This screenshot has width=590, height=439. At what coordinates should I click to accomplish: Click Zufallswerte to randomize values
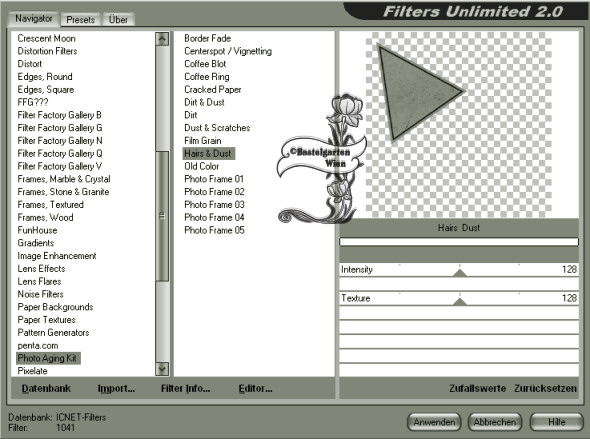[x=477, y=388]
